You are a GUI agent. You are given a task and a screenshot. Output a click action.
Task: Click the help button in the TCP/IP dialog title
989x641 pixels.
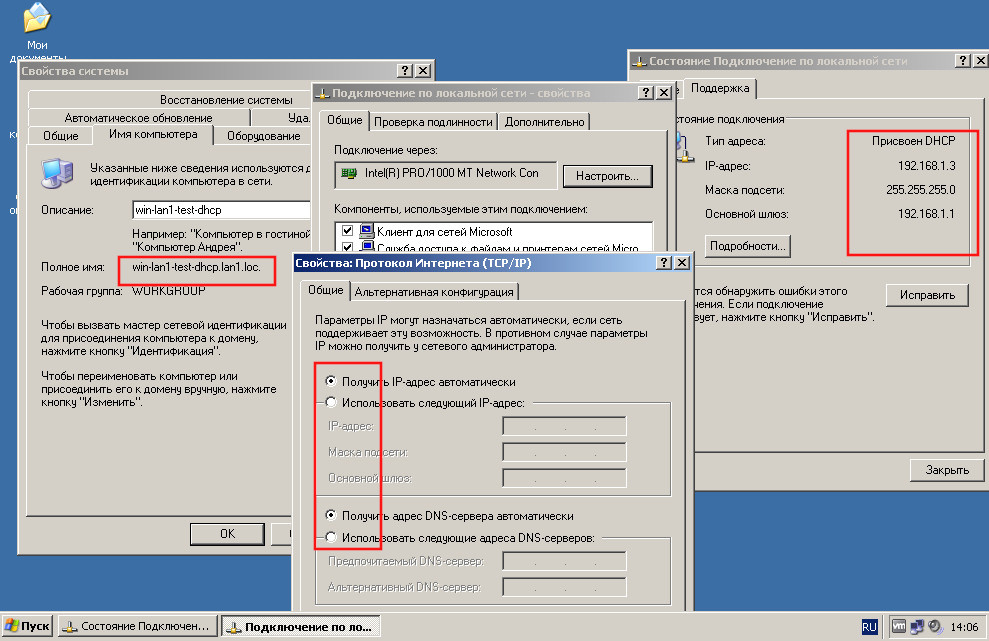[x=664, y=262]
